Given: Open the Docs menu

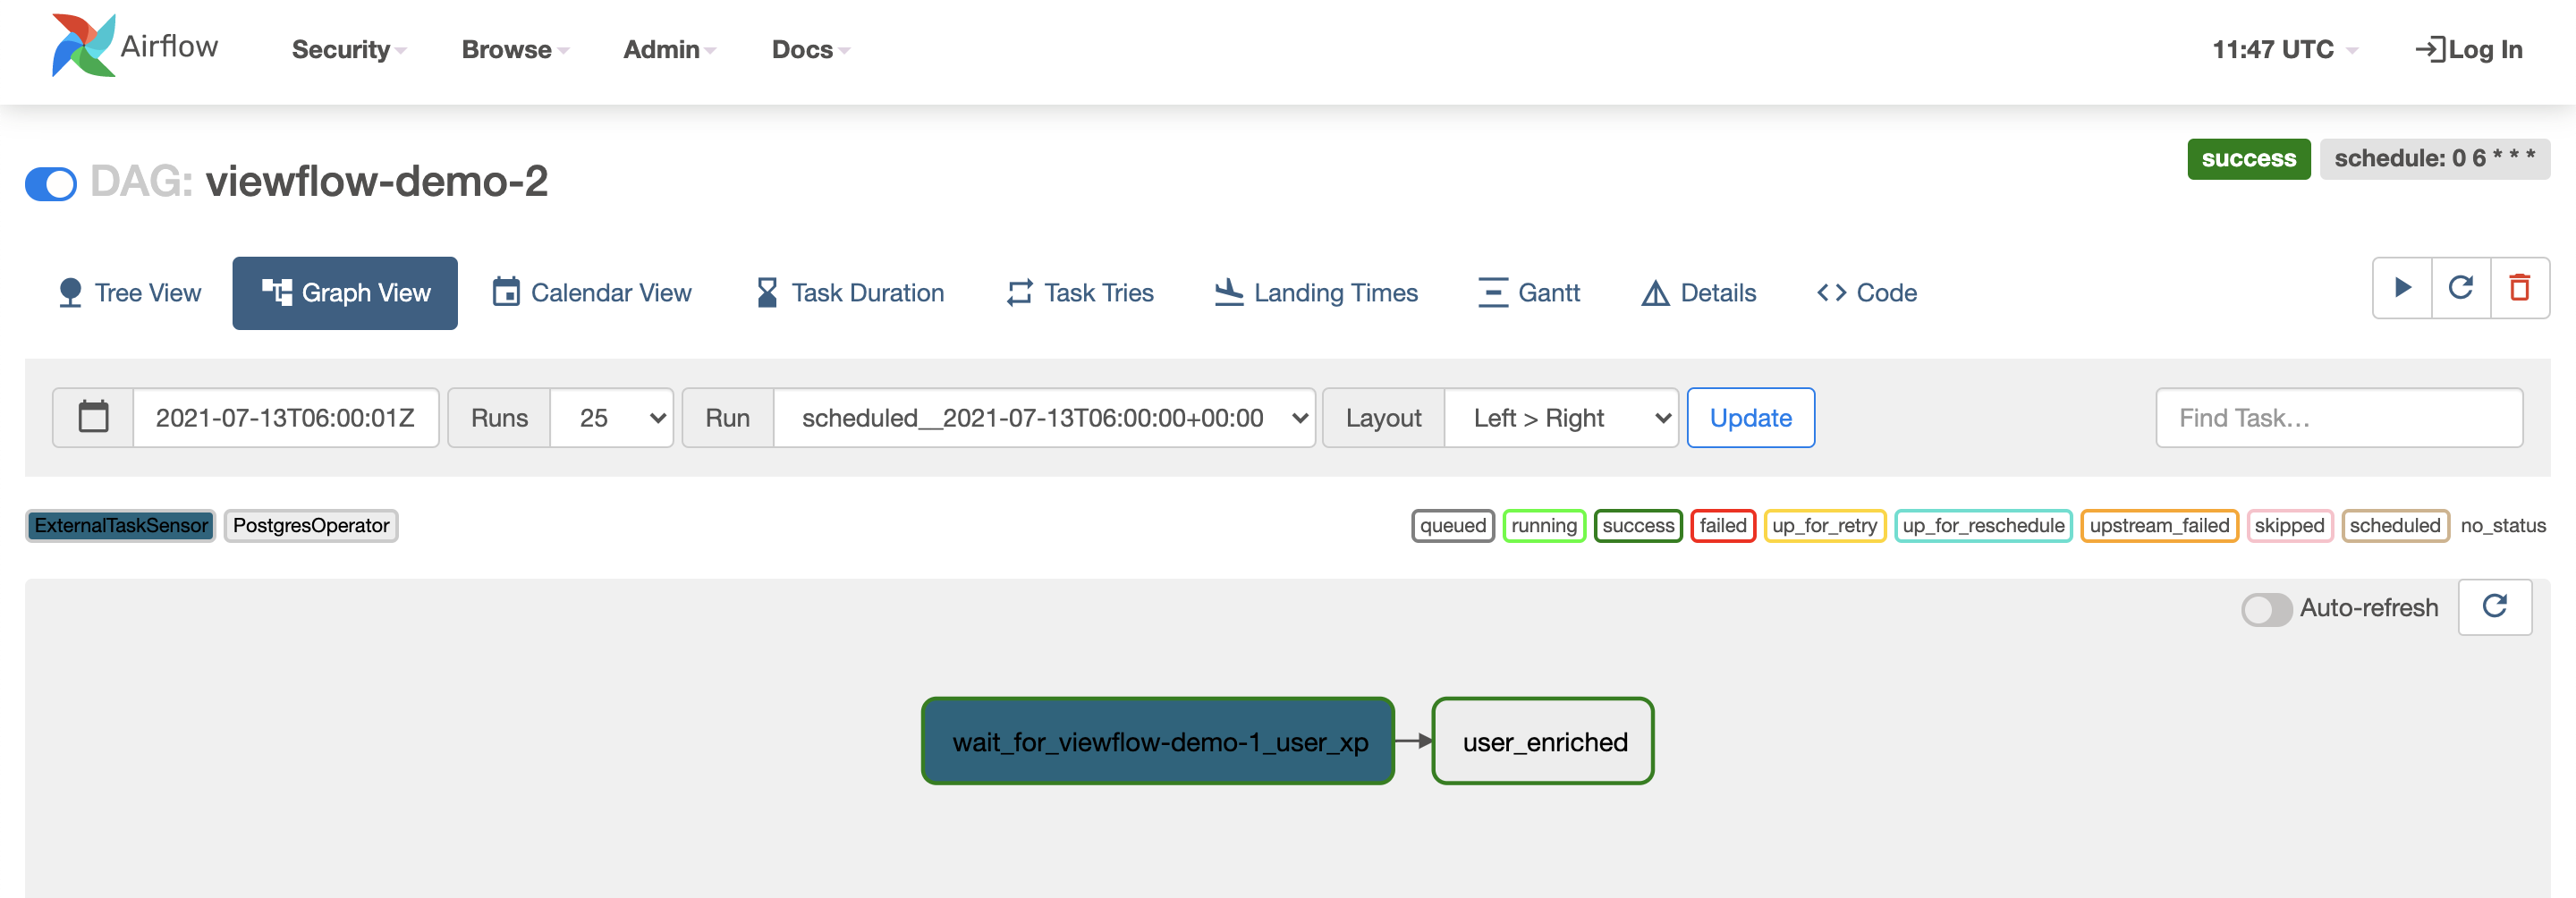Looking at the screenshot, I should click(810, 49).
